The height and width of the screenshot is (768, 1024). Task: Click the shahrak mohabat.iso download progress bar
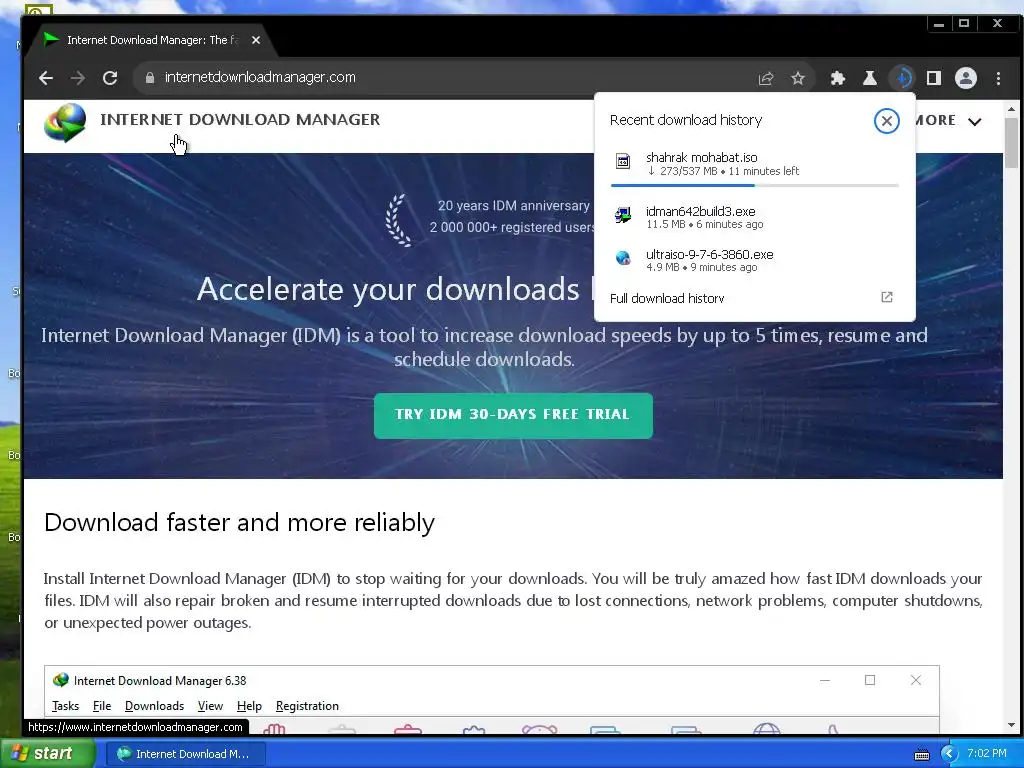(x=754, y=185)
